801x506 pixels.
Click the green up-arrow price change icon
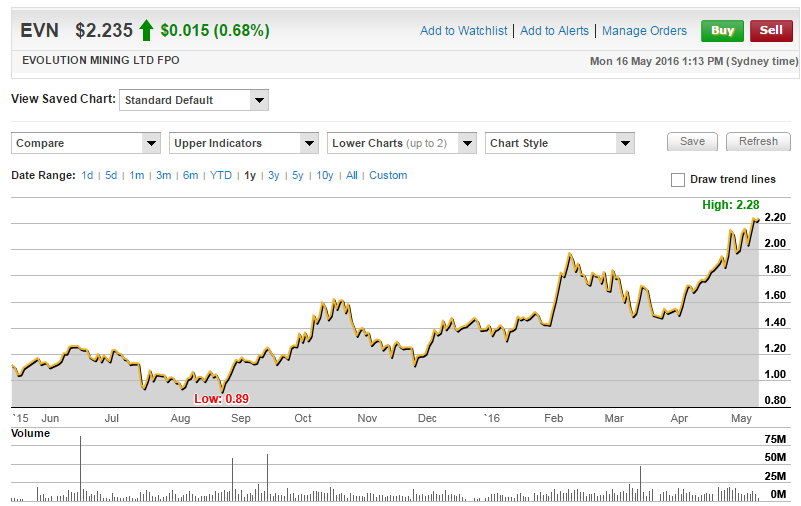[146, 31]
